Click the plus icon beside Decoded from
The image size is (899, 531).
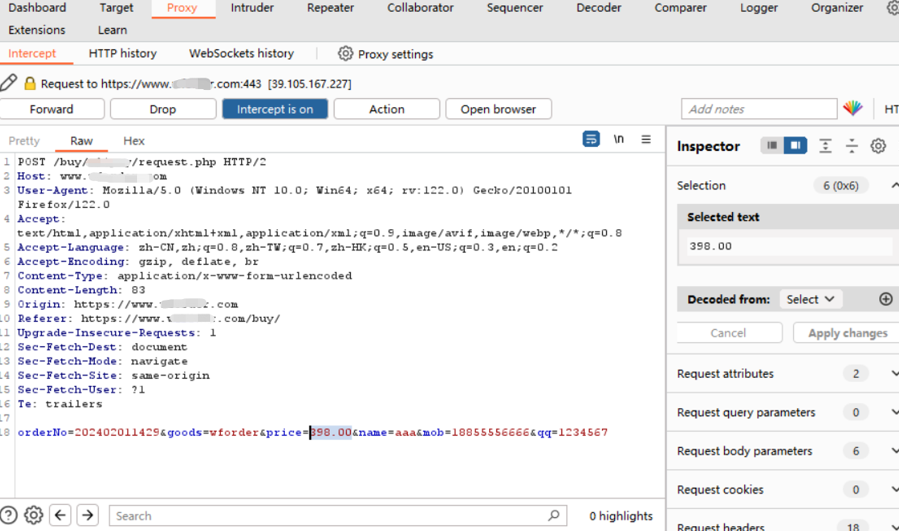pos(886,299)
